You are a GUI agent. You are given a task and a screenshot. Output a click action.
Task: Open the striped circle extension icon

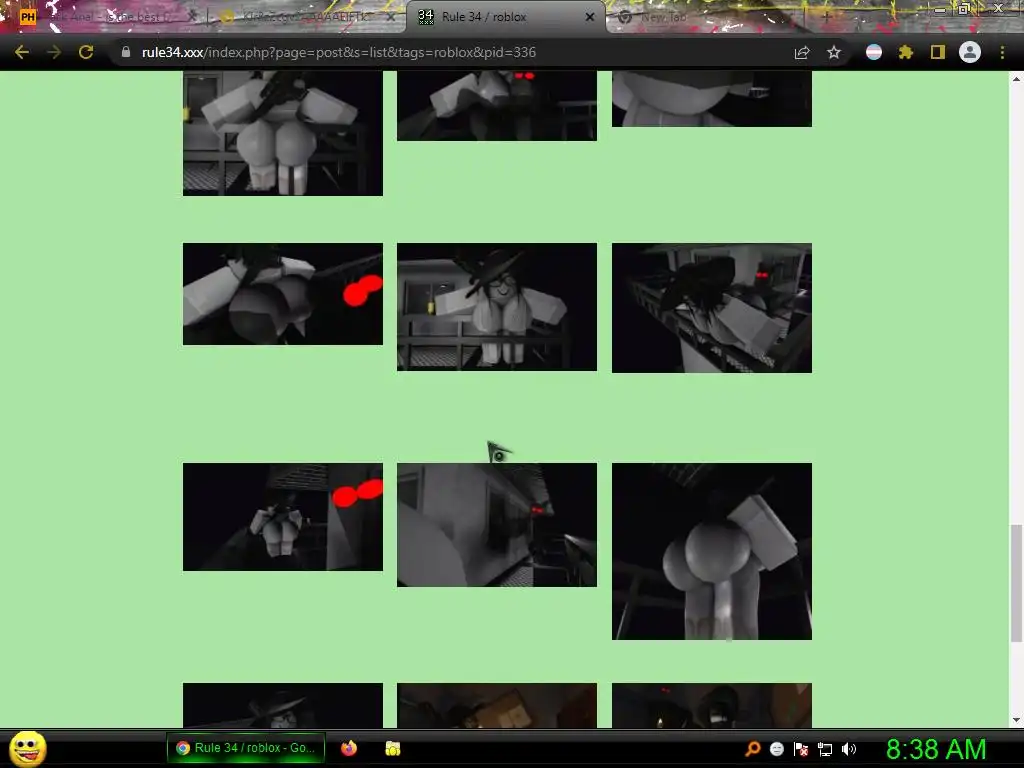pyautogui.click(x=874, y=52)
